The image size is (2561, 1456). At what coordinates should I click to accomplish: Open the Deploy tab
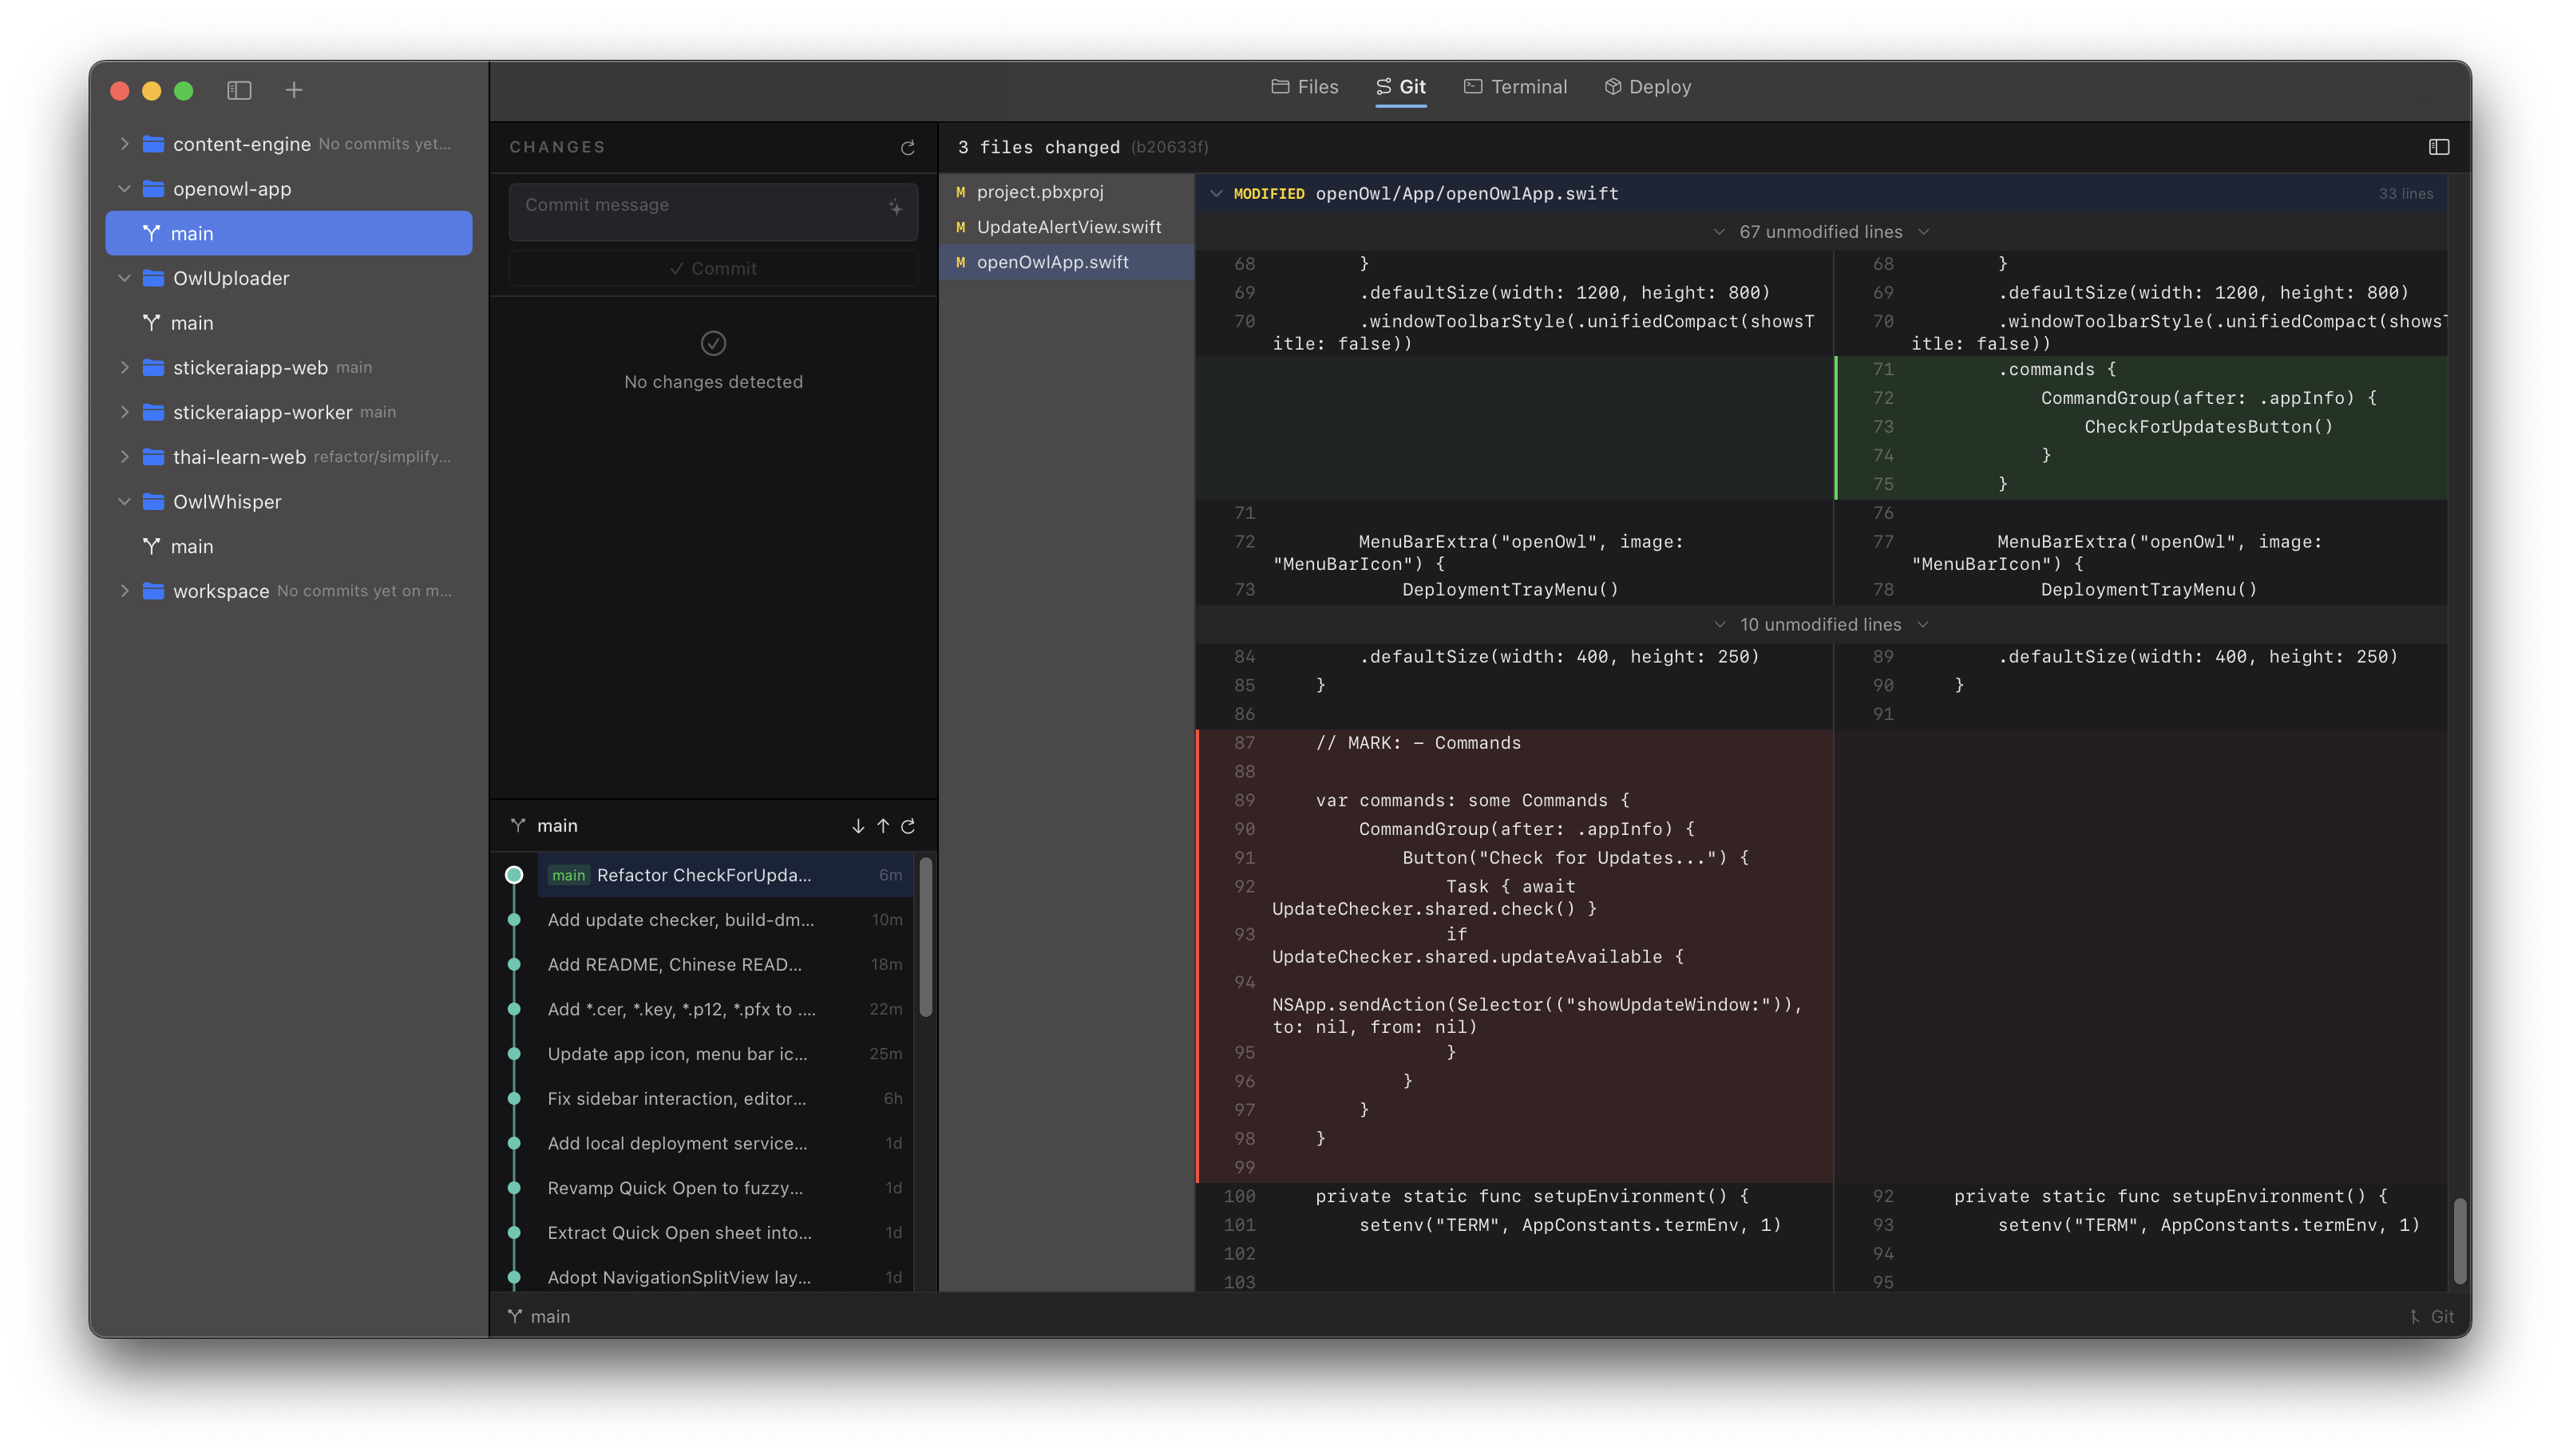(x=1648, y=87)
